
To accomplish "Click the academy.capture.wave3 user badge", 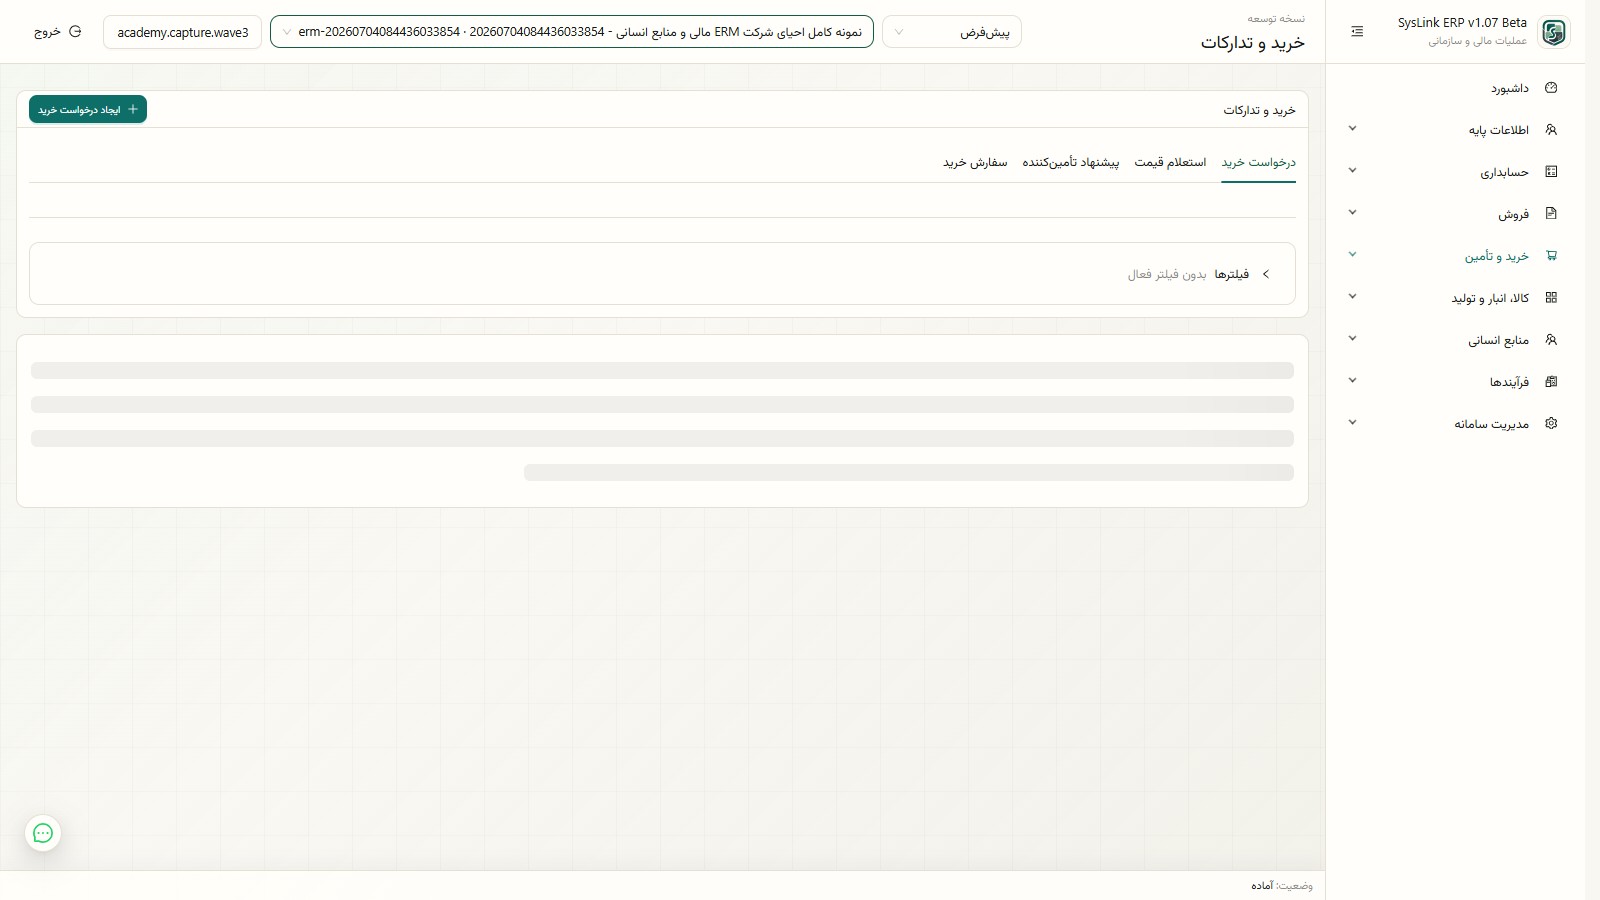I will [x=183, y=32].
